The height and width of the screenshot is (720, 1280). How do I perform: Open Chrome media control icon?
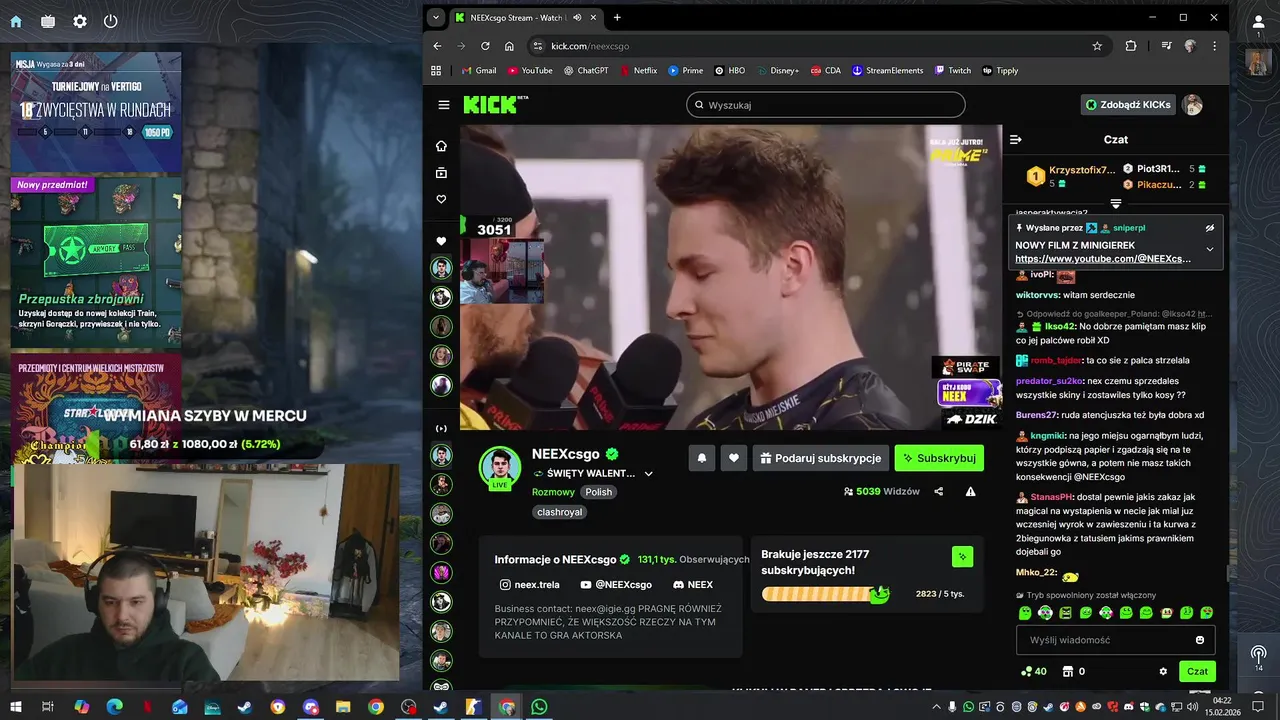[1166, 46]
